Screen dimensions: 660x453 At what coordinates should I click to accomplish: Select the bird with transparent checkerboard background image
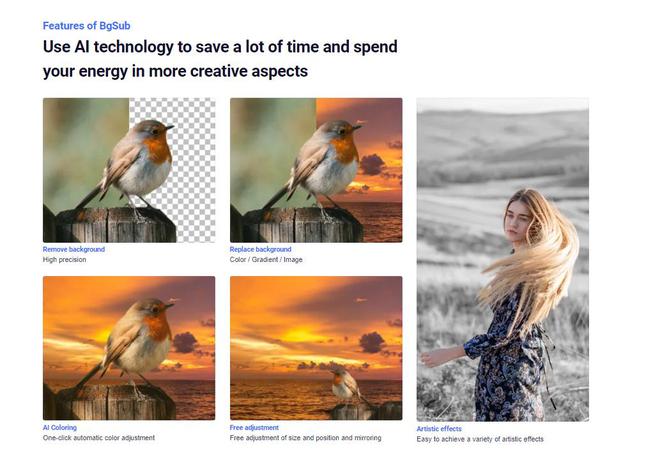coord(129,170)
